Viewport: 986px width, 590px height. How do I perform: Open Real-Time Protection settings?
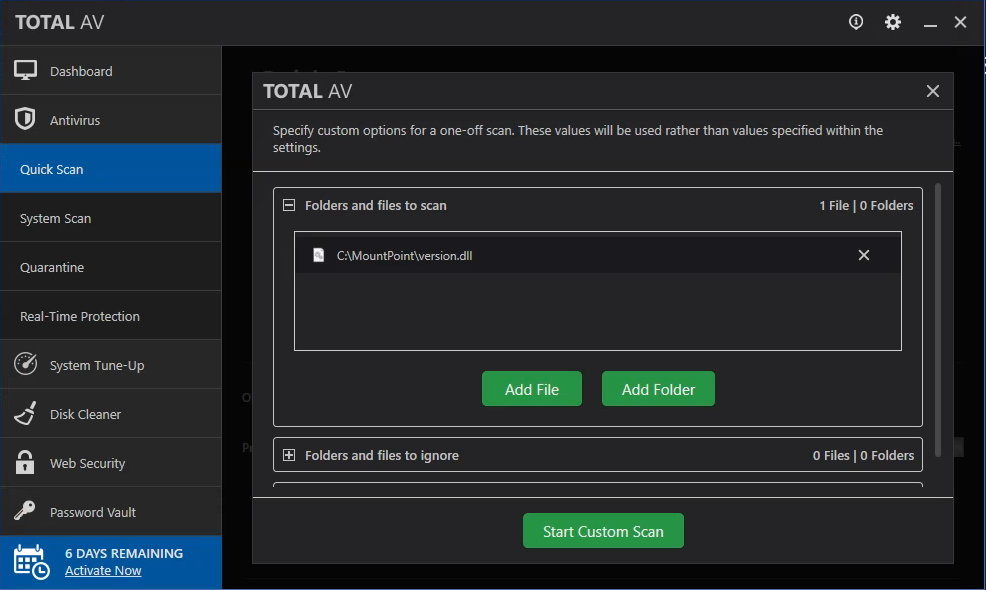111,316
